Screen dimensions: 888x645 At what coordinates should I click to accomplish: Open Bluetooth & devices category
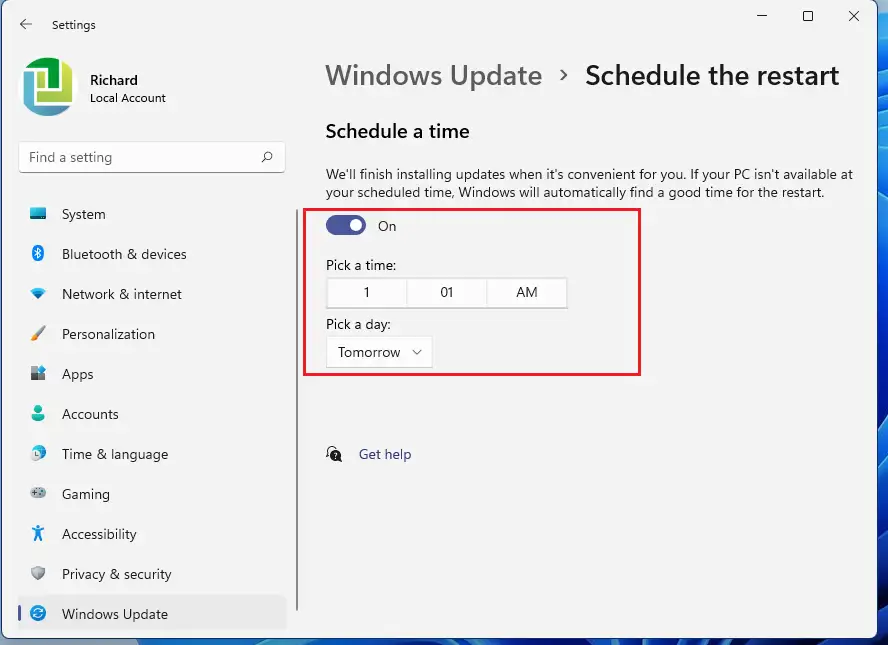click(152, 254)
